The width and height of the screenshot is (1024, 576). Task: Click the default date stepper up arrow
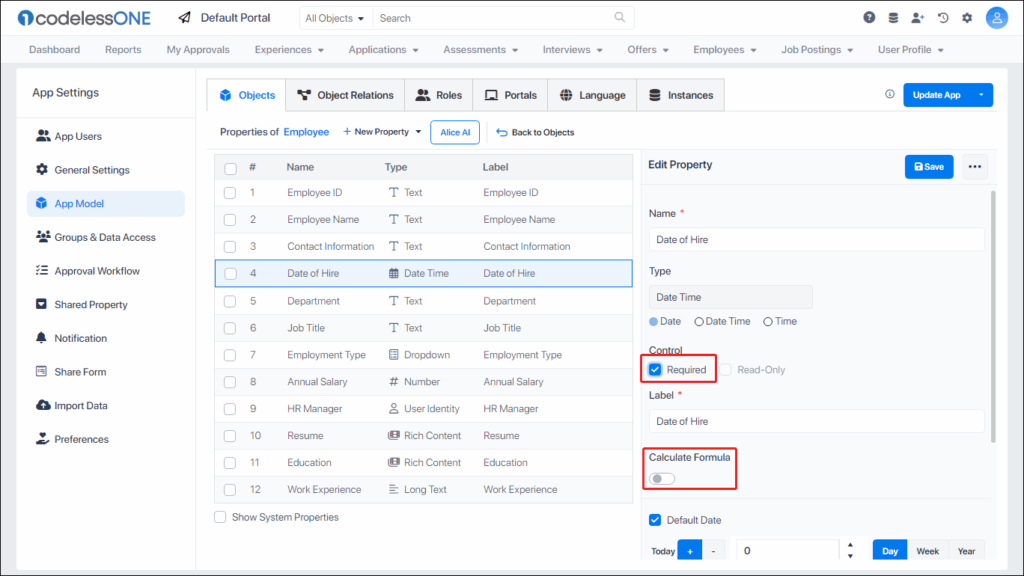(849, 545)
